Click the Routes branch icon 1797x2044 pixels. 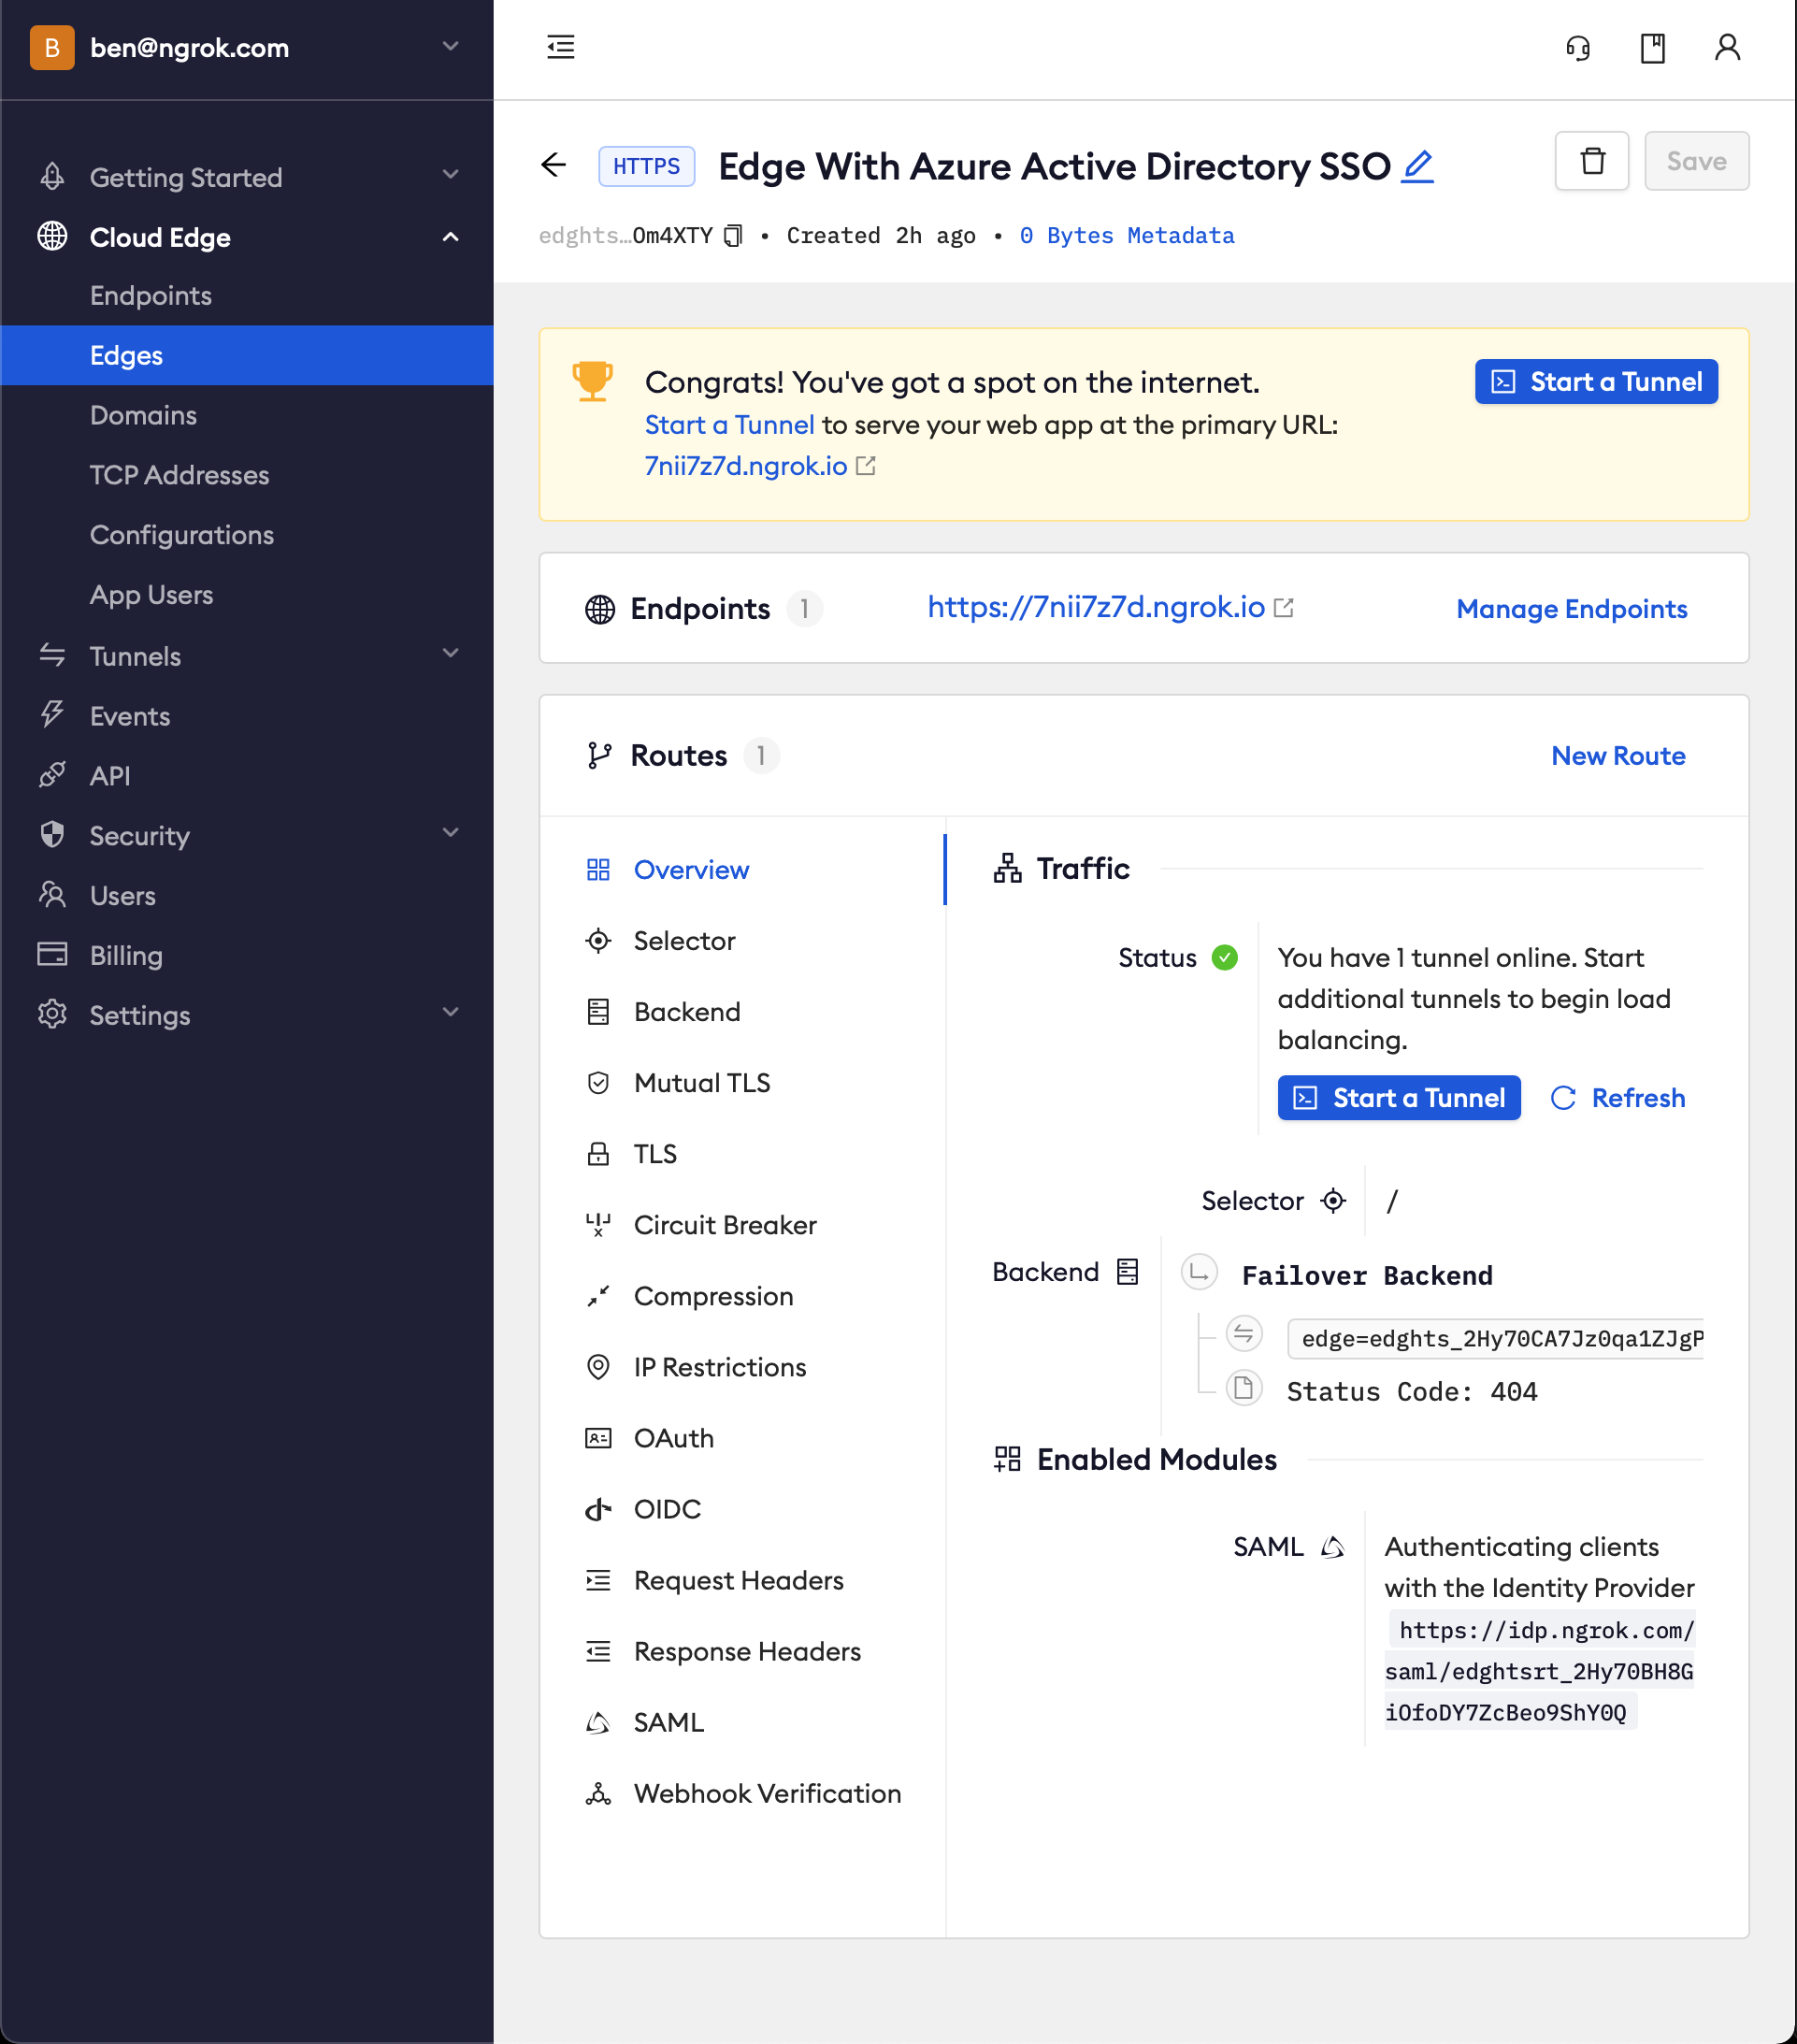(599, 755)
